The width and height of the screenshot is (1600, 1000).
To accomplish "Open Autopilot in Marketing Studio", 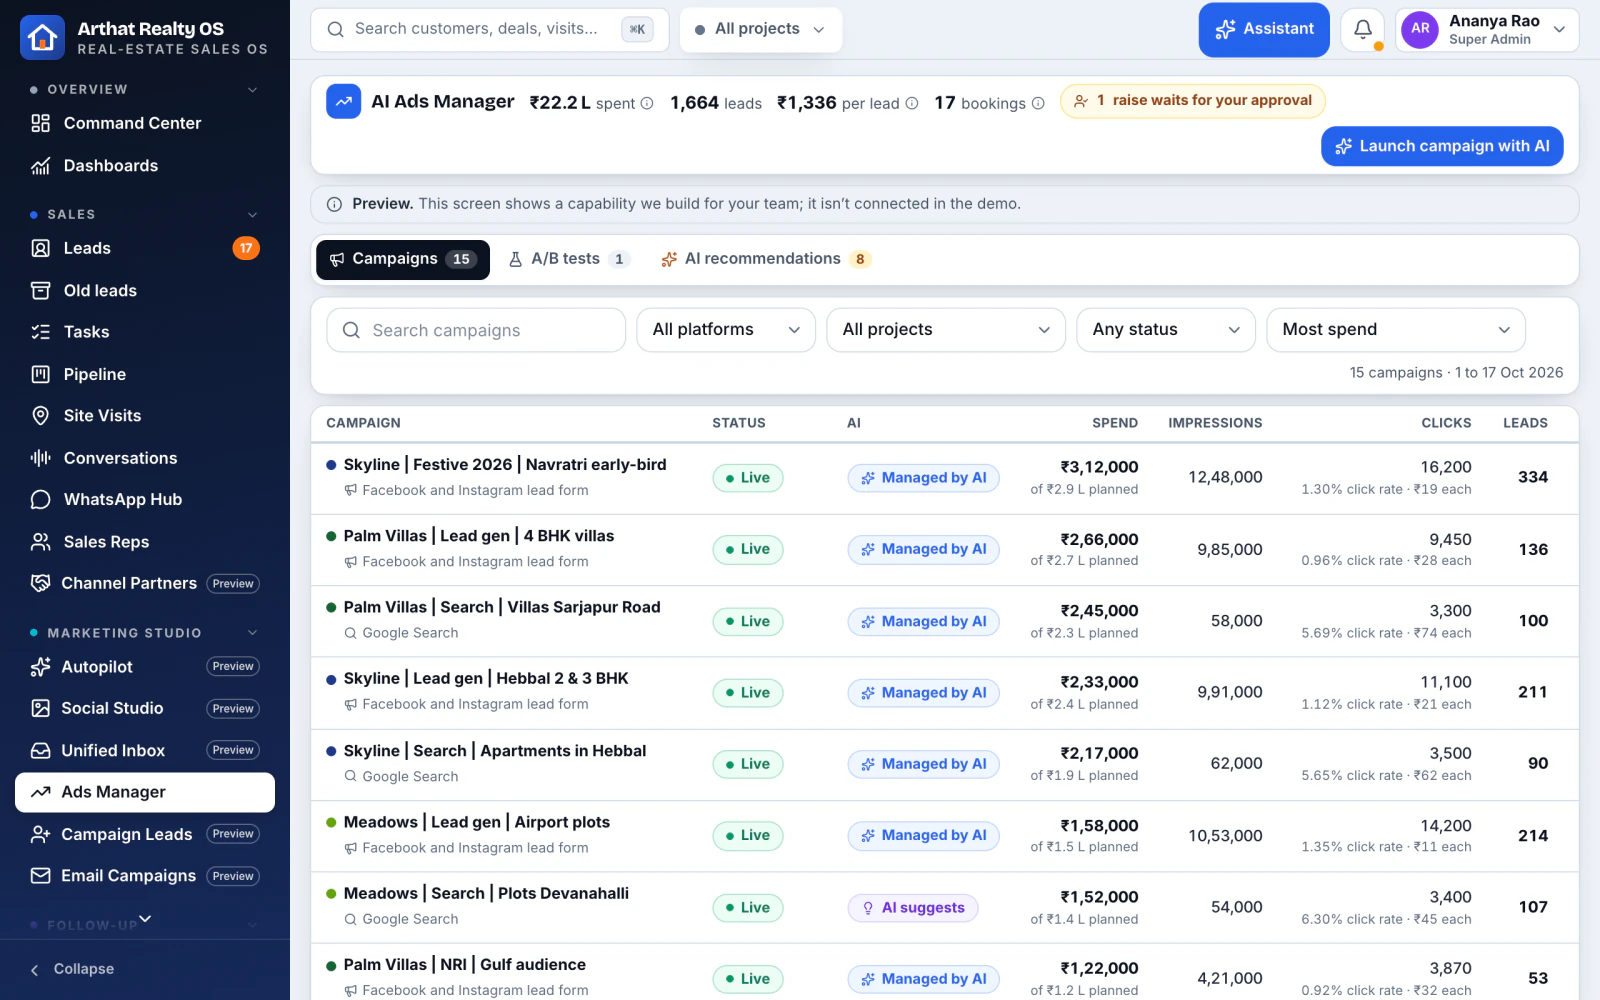I will tap(145, 667).
